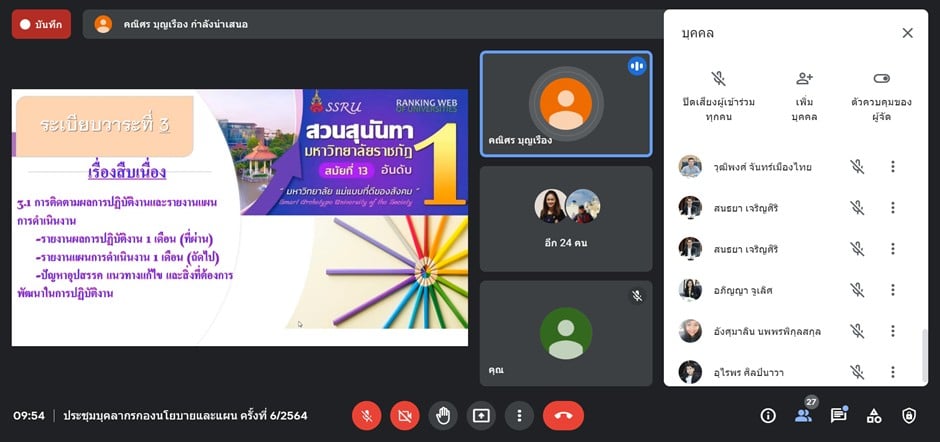Click the red บันทึก record button

41,24
